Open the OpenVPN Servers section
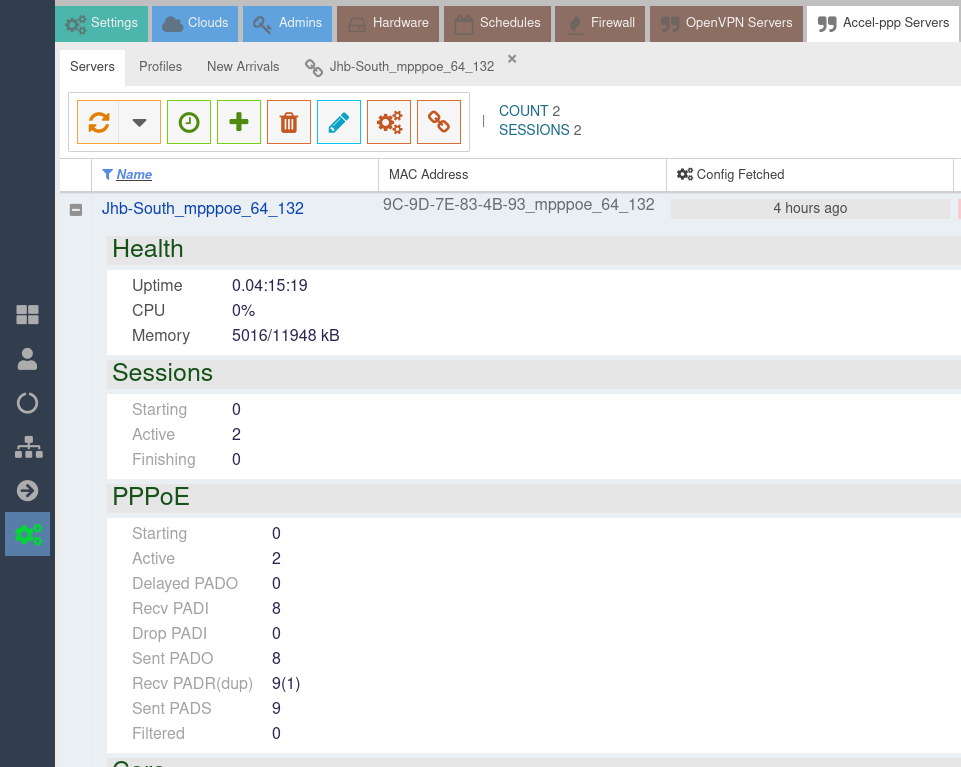This screenshot has height=767, width=961. pos(727,22)
